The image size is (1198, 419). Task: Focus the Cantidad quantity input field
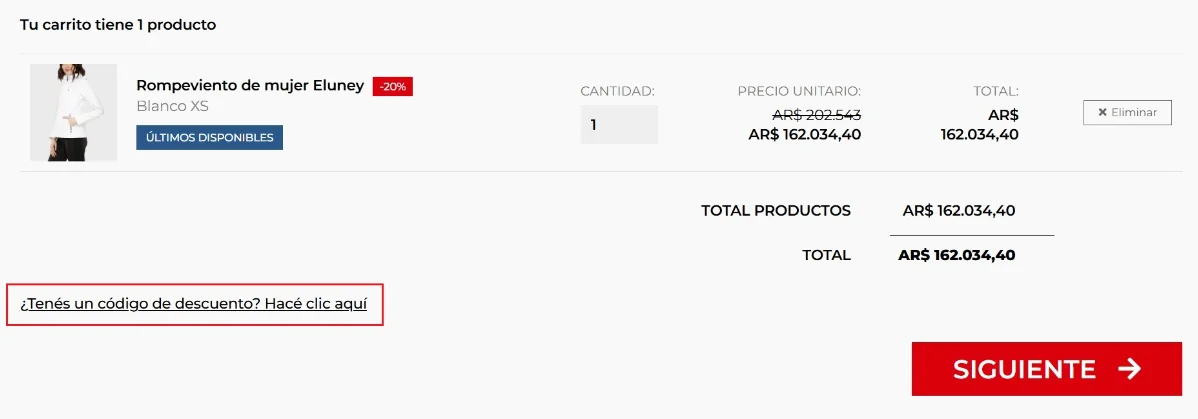(x=618, y=125)
